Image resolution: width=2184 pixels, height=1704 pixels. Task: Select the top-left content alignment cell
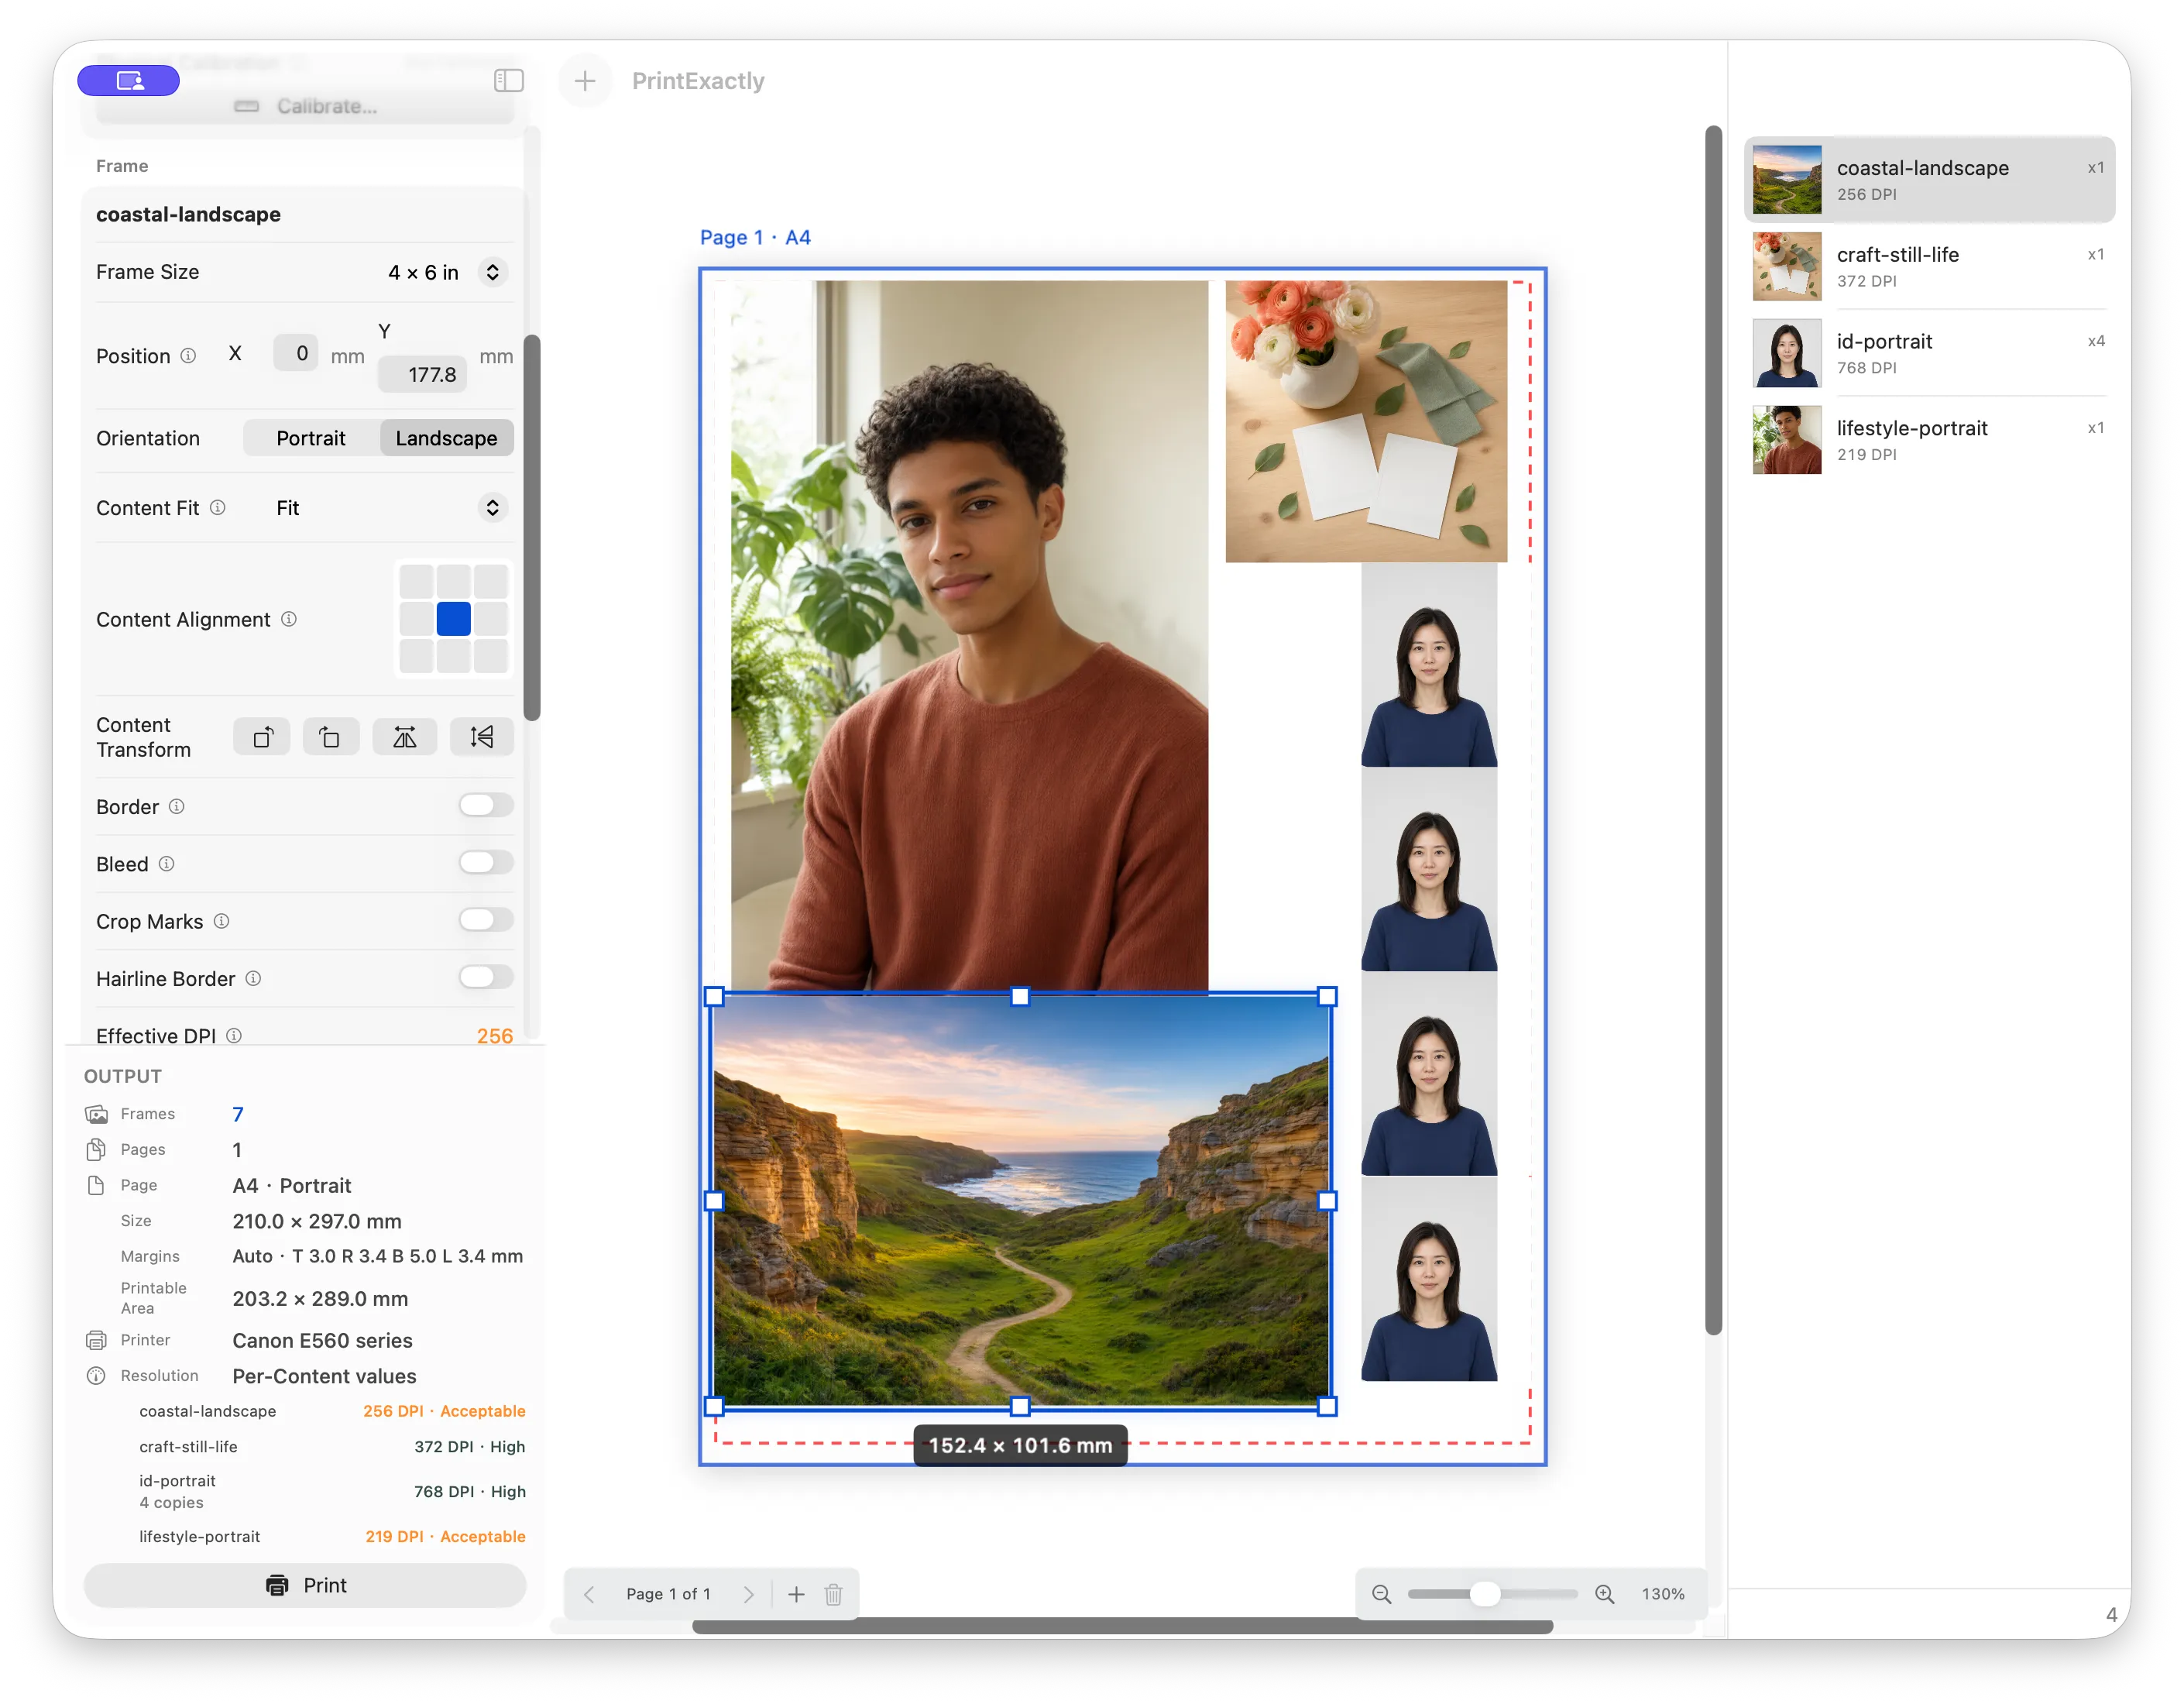tap(416, 582)
